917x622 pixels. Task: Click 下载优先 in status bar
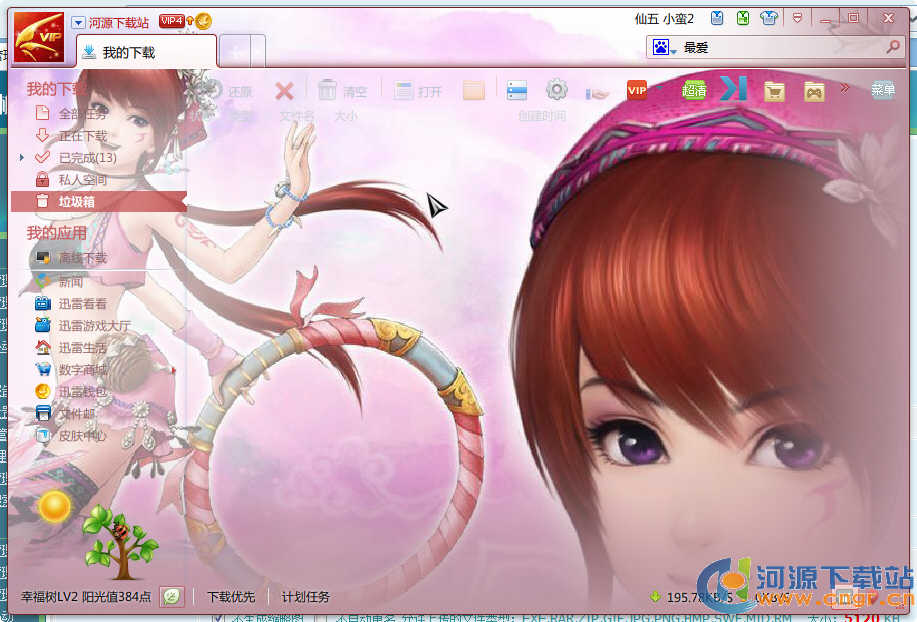(231, 597)
